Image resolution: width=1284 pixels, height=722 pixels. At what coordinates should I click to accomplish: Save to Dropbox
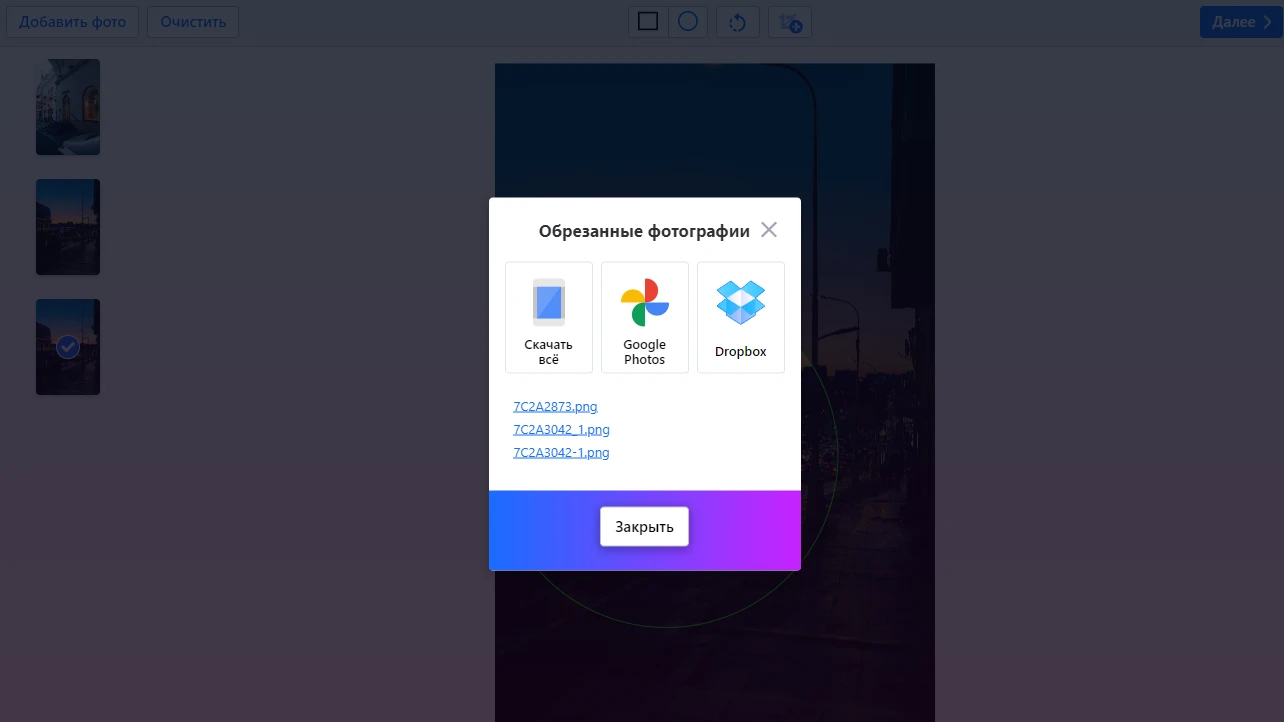coord(741,318)
